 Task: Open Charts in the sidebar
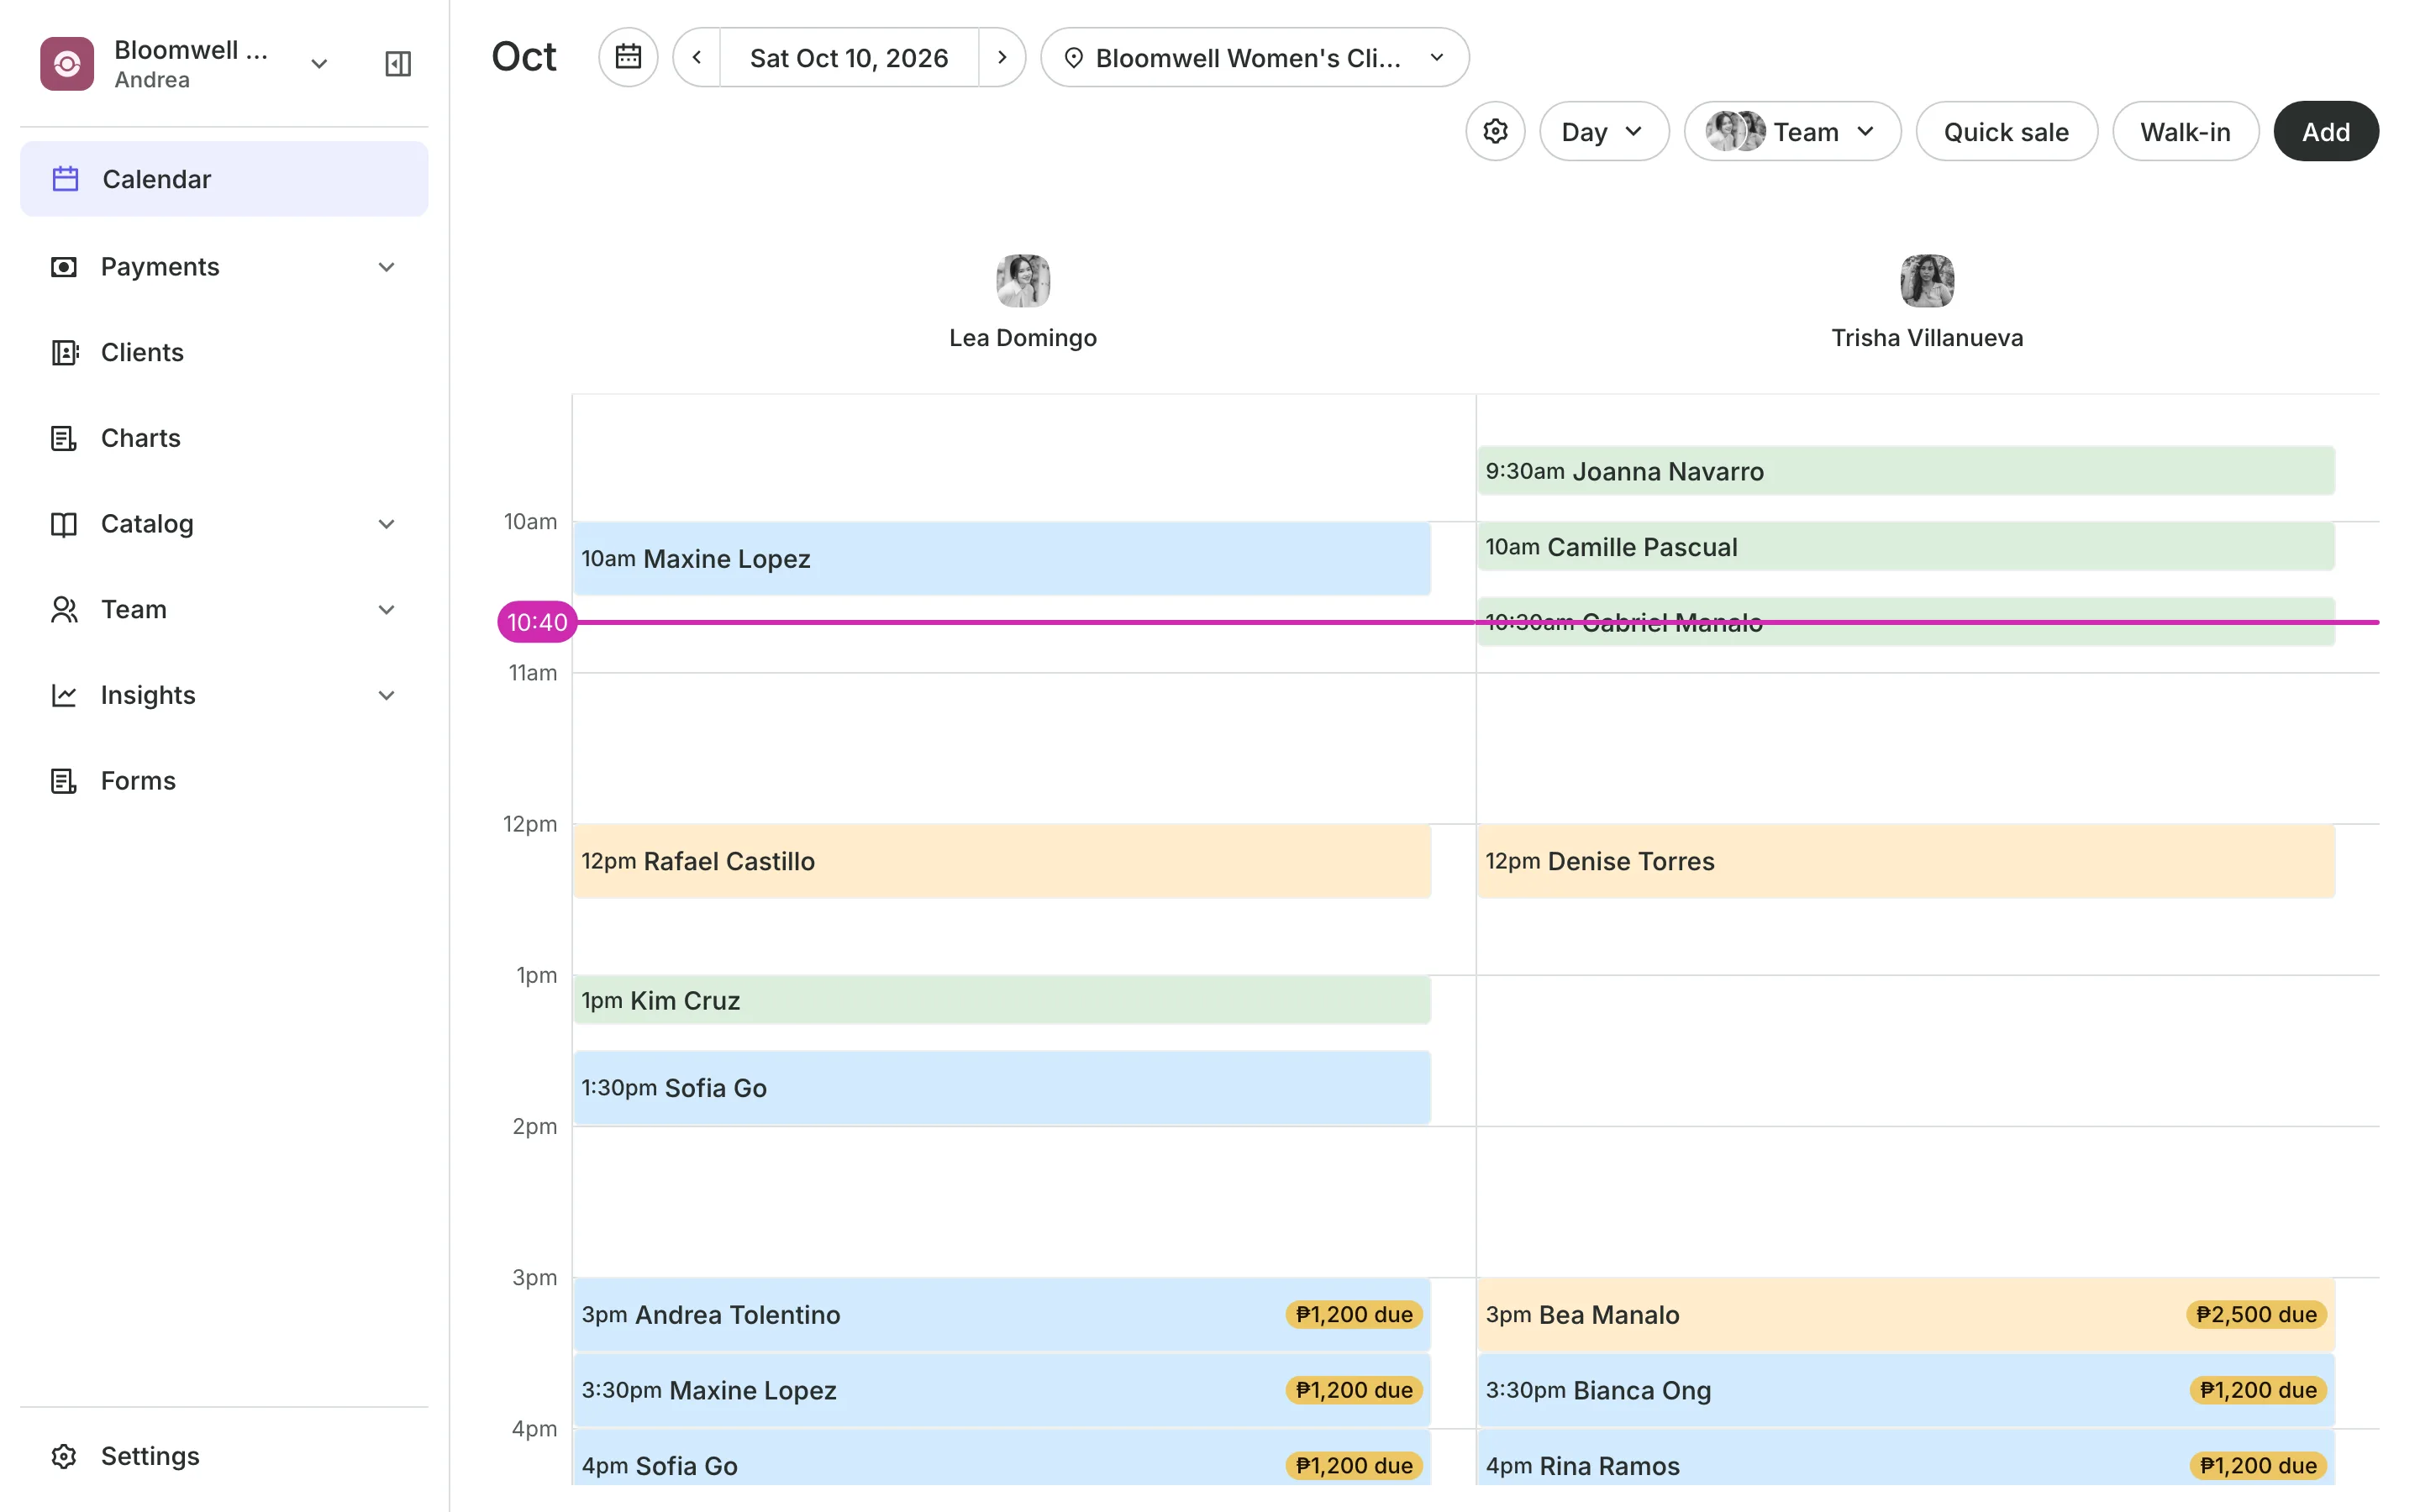[224, 438]
